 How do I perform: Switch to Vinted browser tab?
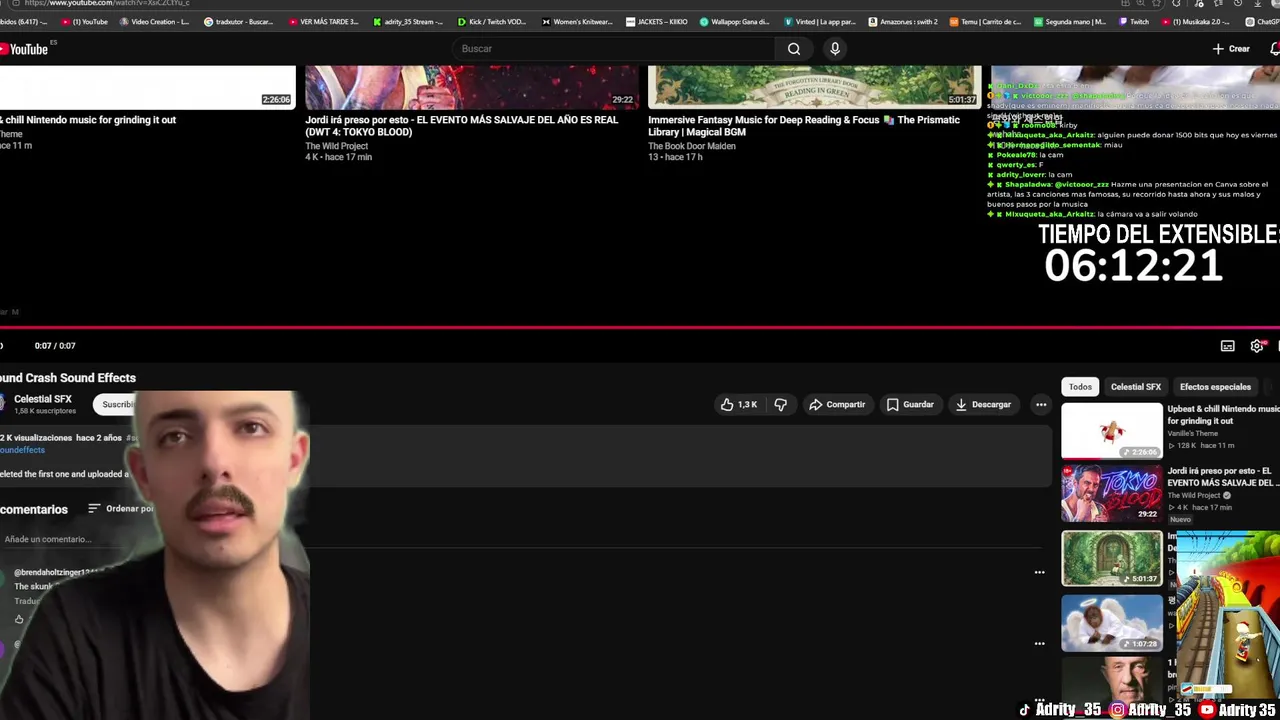pyautogui.click(x=820, y=22)
